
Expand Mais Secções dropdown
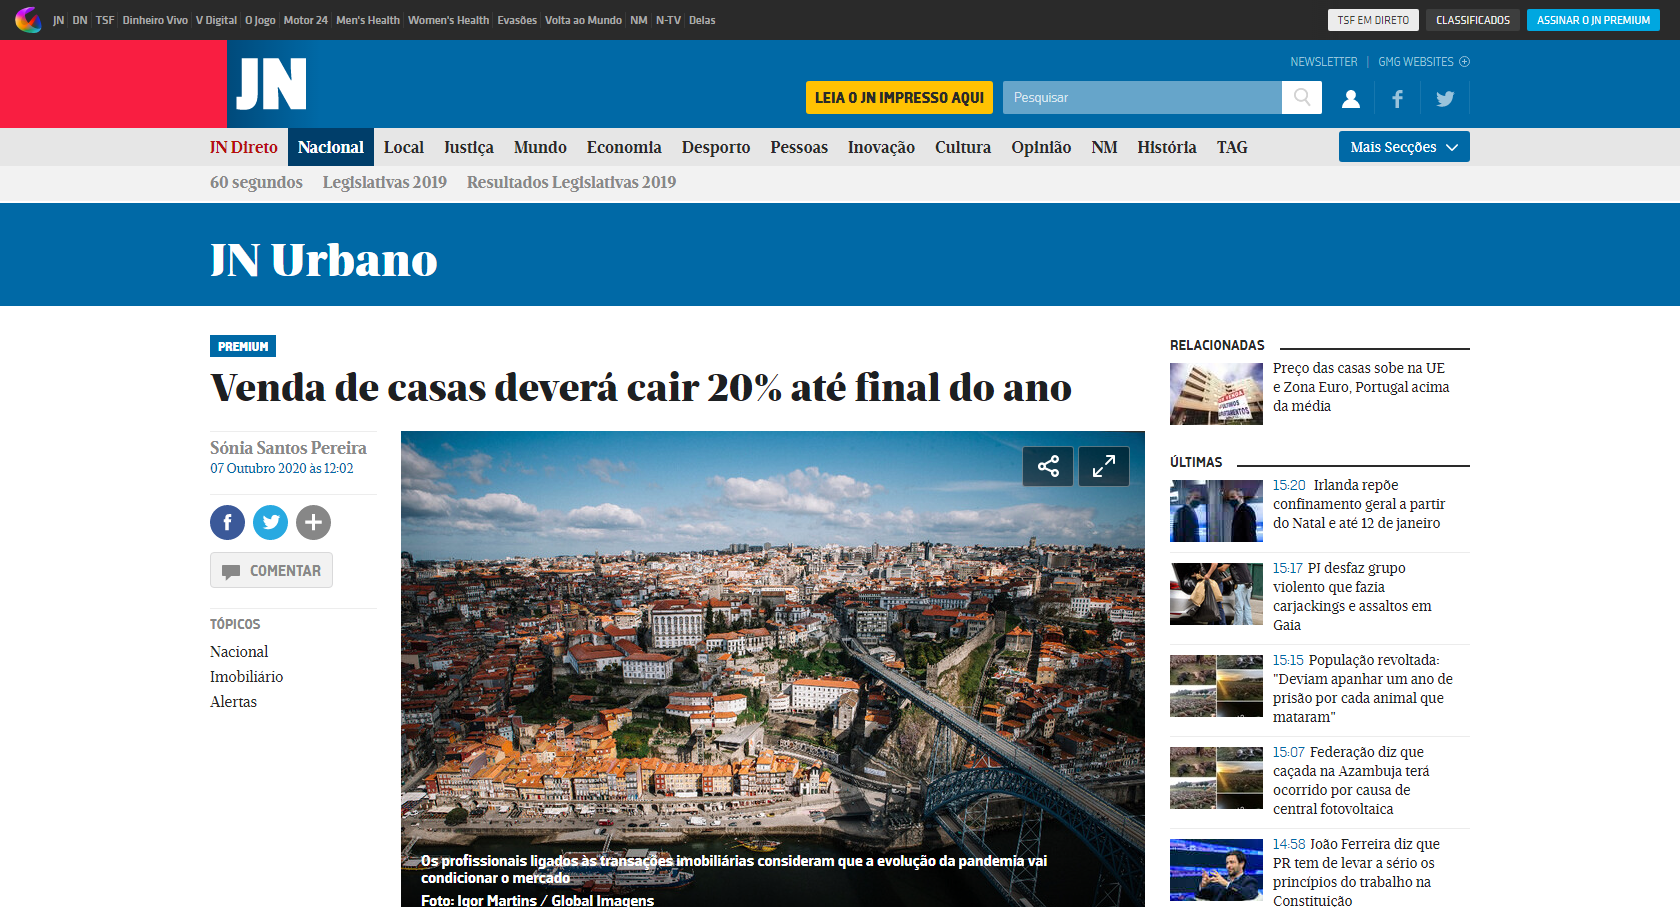(1404, 147)
